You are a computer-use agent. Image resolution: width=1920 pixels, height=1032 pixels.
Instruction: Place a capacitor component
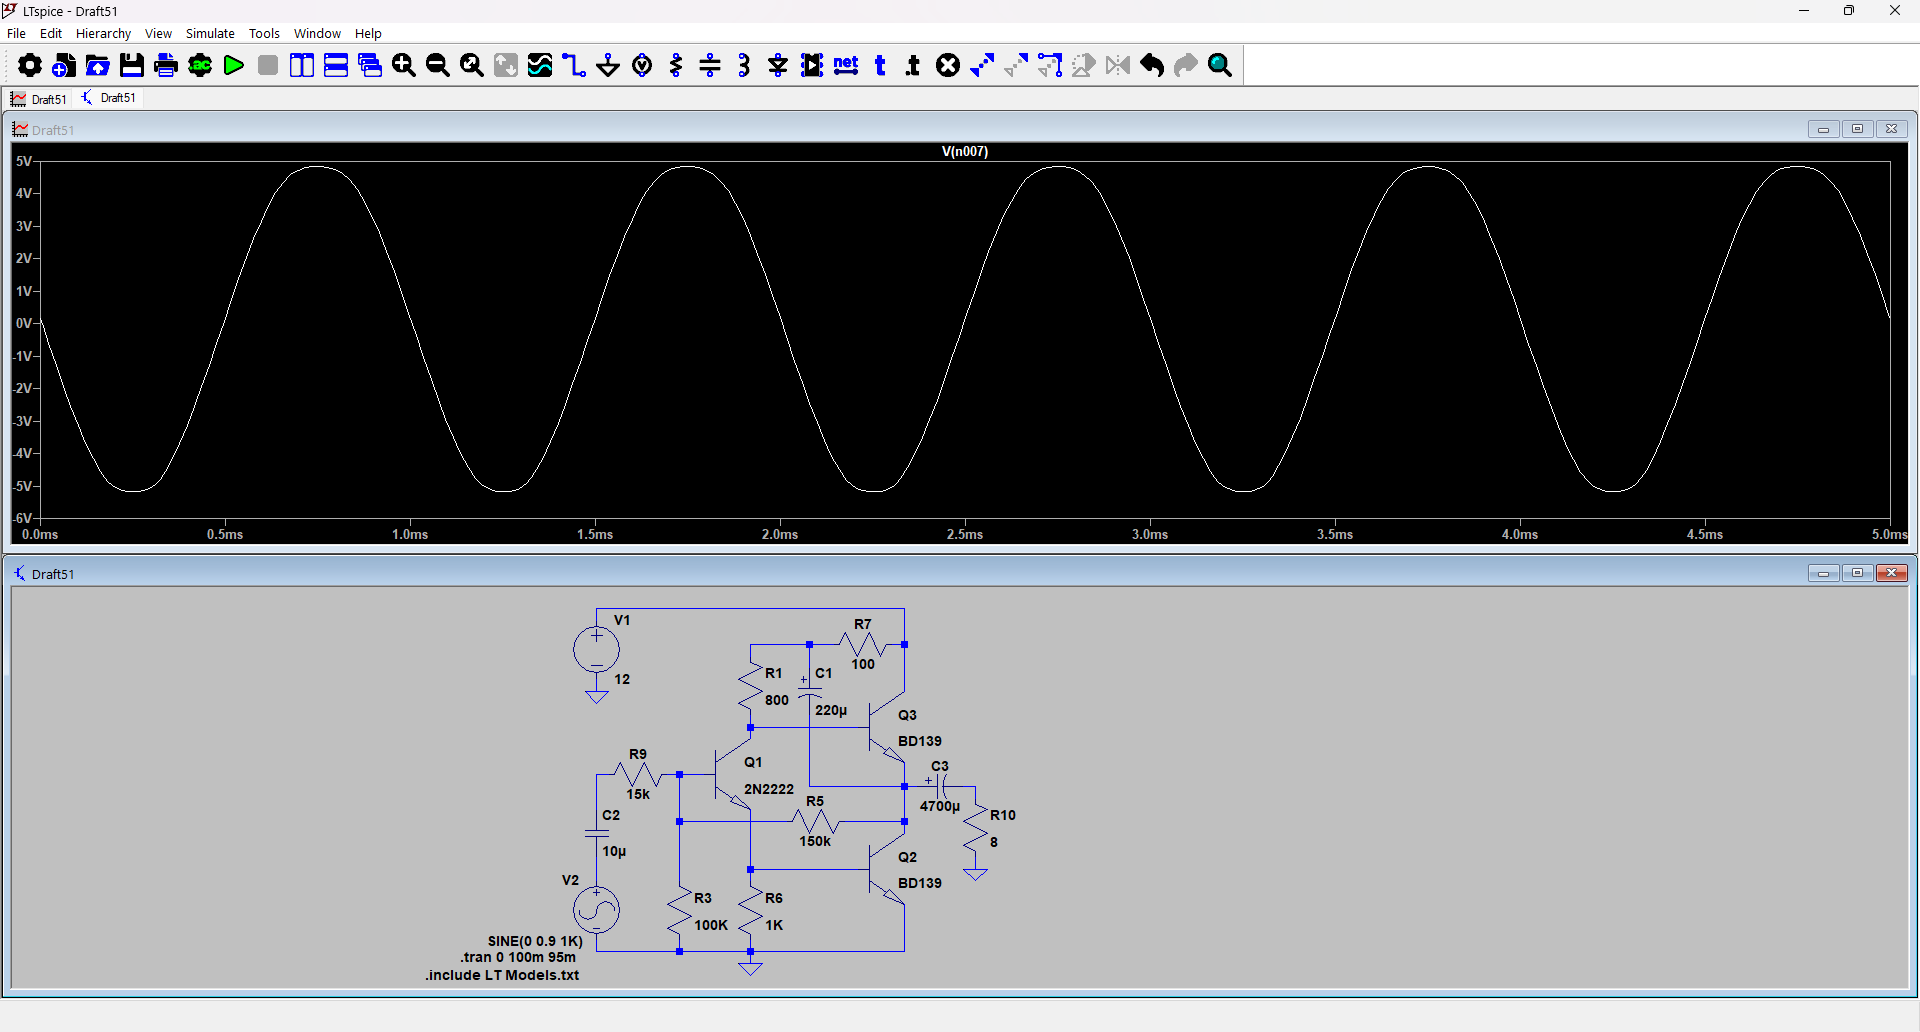tap(710, 66)
